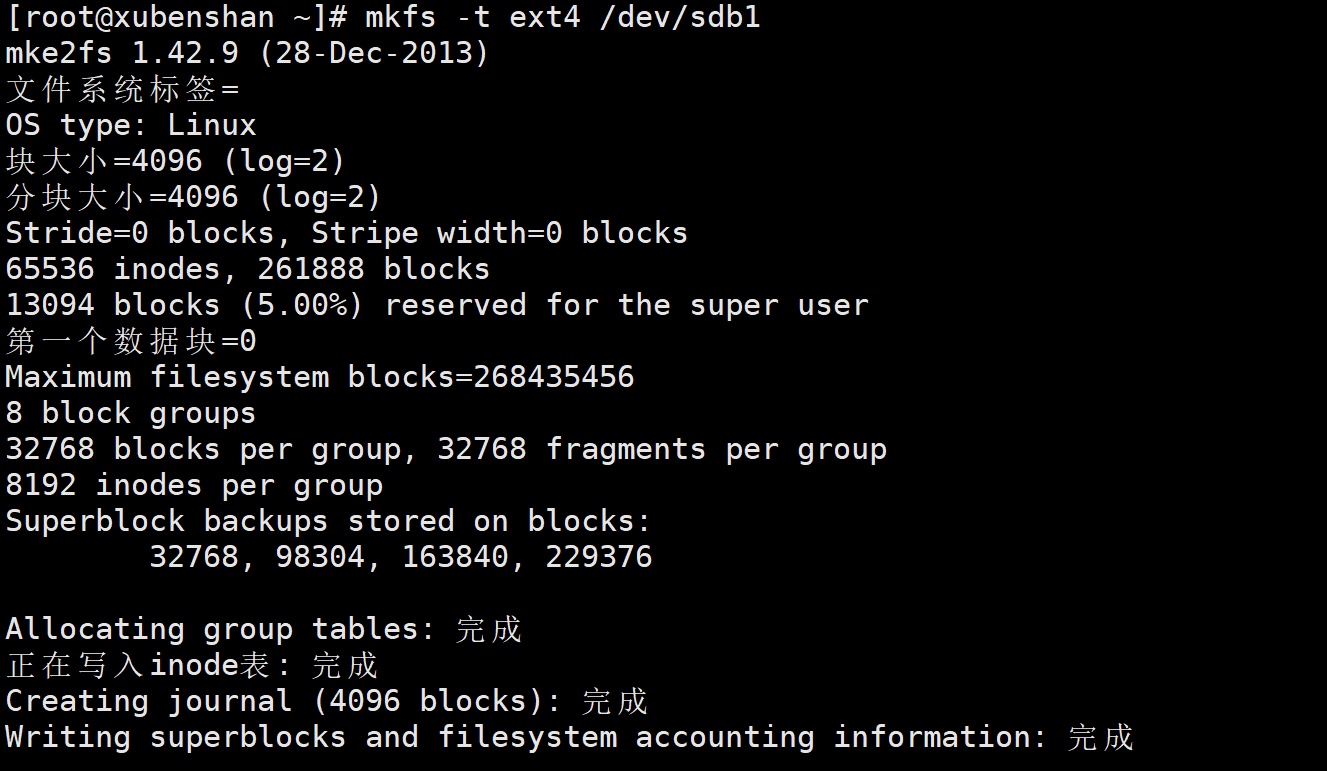Click the 13094 blocks reserved line

coord(437,305)
